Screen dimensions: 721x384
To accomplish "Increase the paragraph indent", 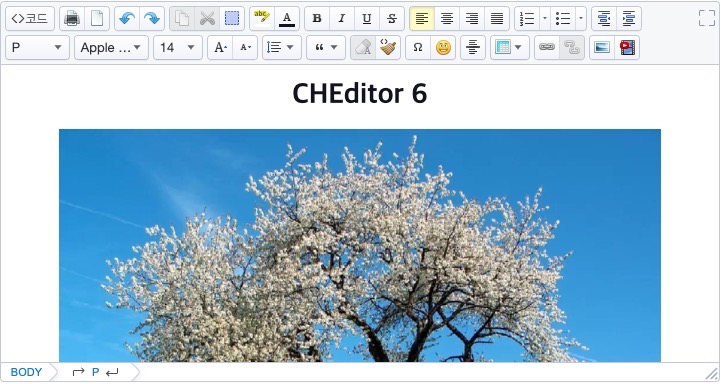I will pyautogui.click(x=629, y=18).
